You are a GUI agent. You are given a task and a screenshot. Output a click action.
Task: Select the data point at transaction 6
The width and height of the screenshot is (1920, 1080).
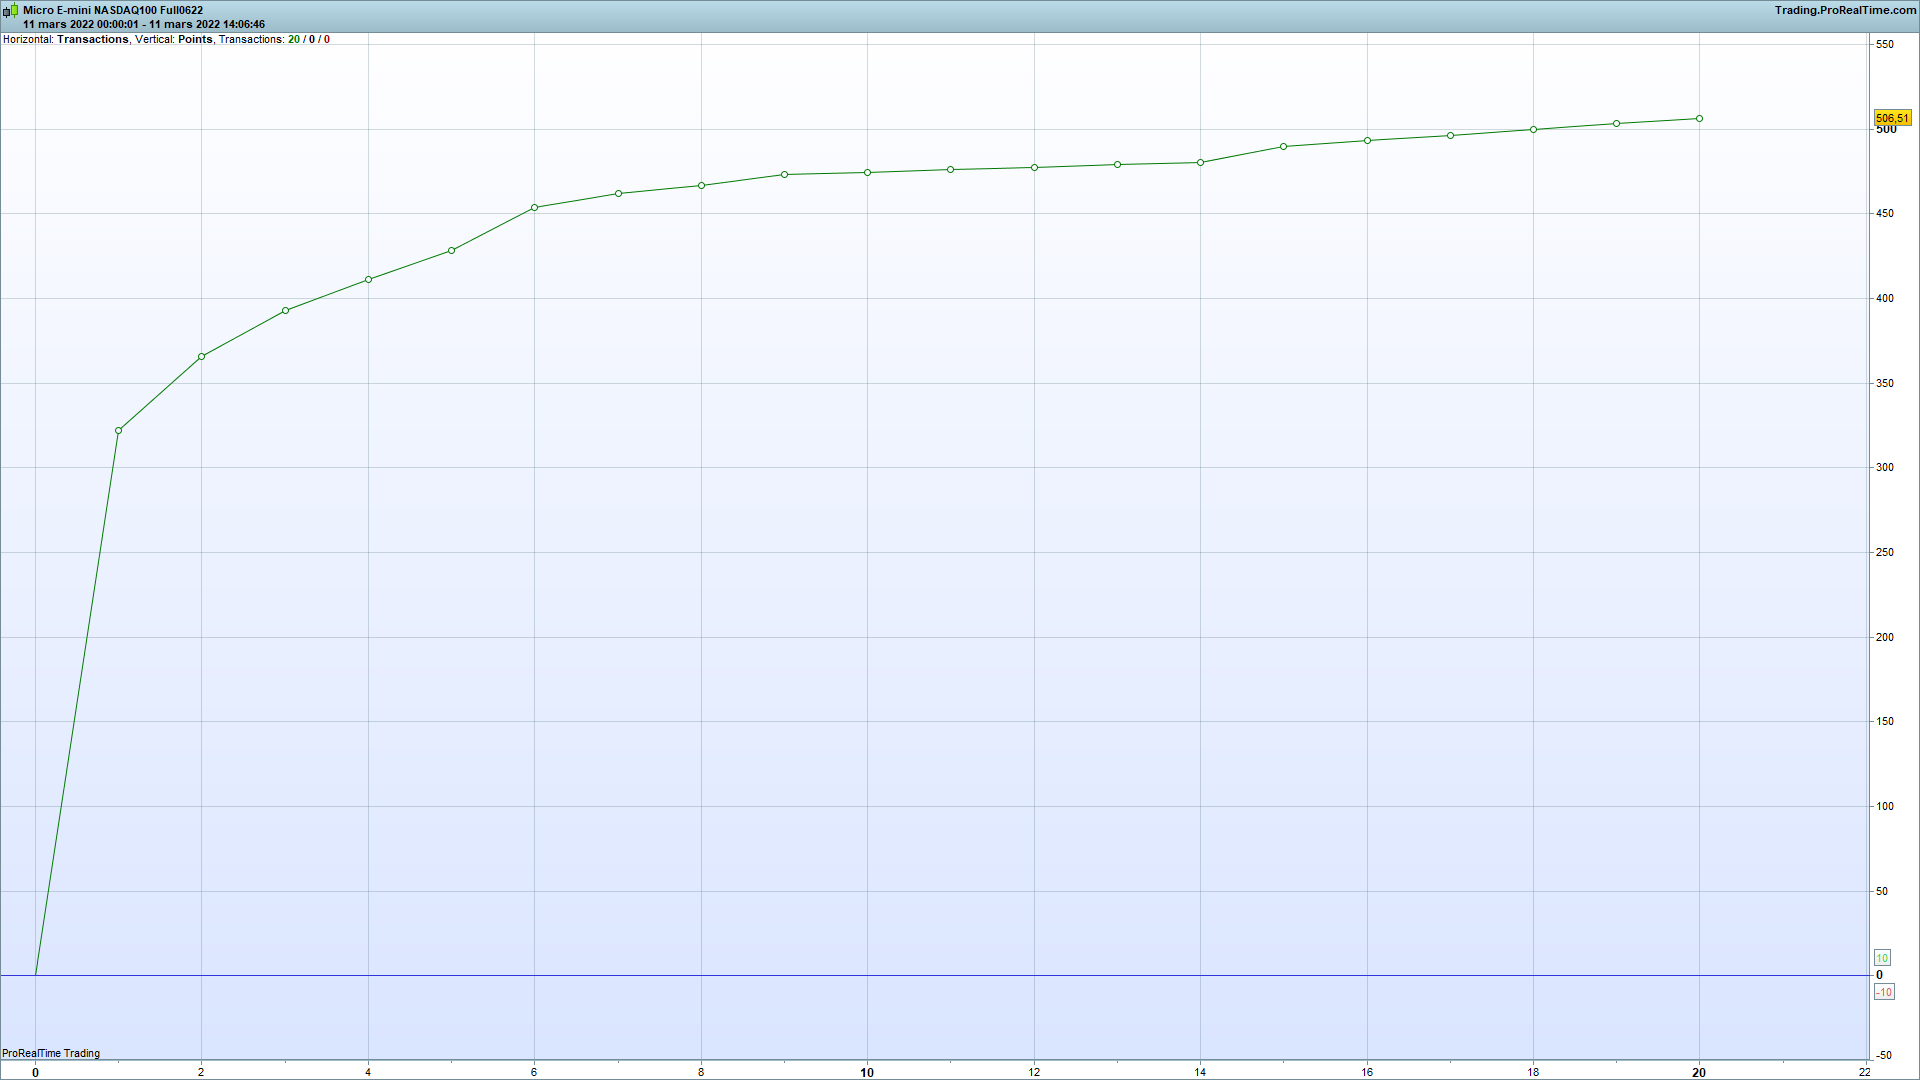click(534, 208)
